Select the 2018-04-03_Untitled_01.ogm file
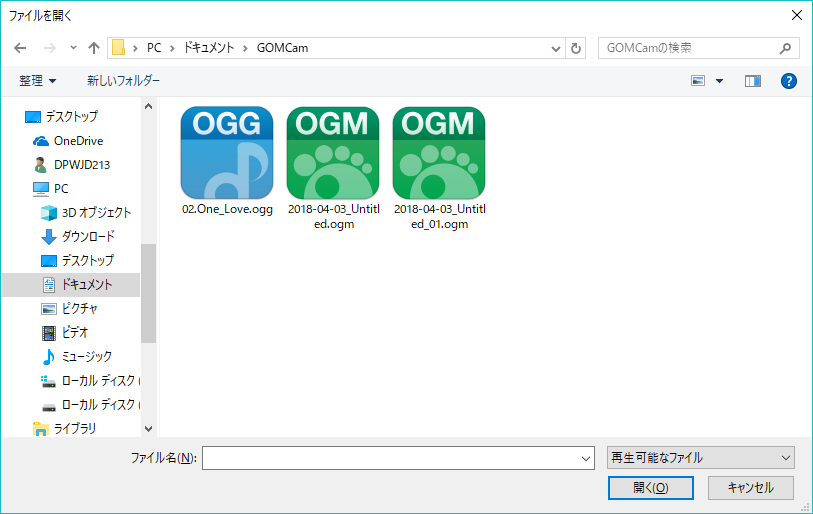This screenshot has height=514, width=813. pos(439,153)
